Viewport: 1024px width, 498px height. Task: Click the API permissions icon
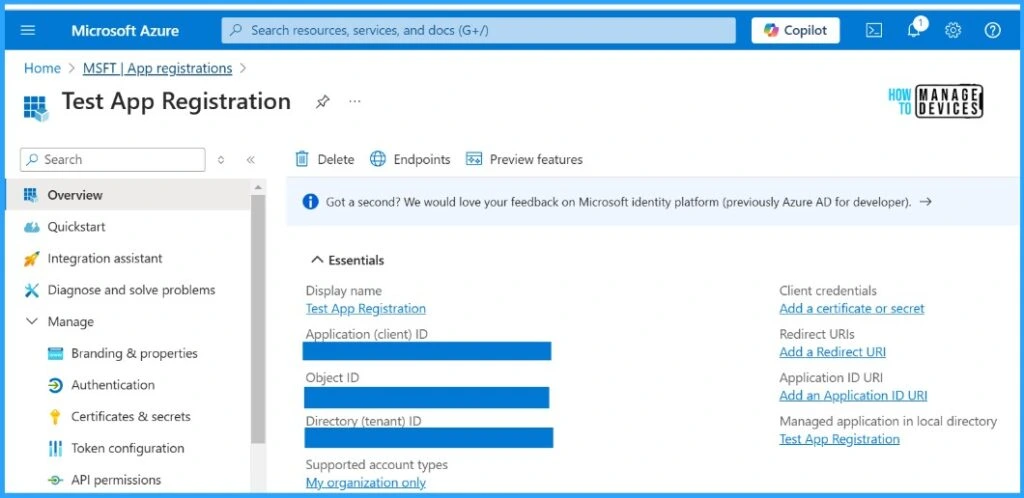pyautogui.click(x=56, y=480)
